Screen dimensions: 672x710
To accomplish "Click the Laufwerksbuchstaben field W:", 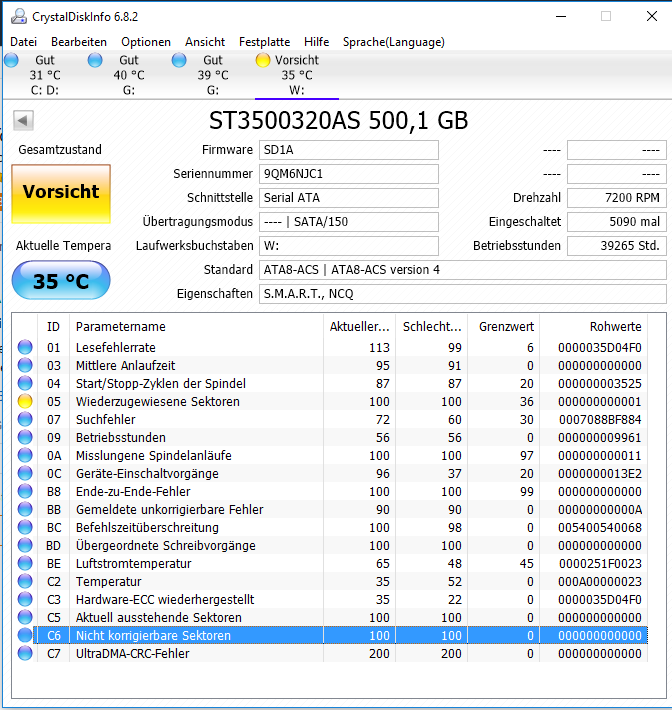I will click(x=349, y=246).
